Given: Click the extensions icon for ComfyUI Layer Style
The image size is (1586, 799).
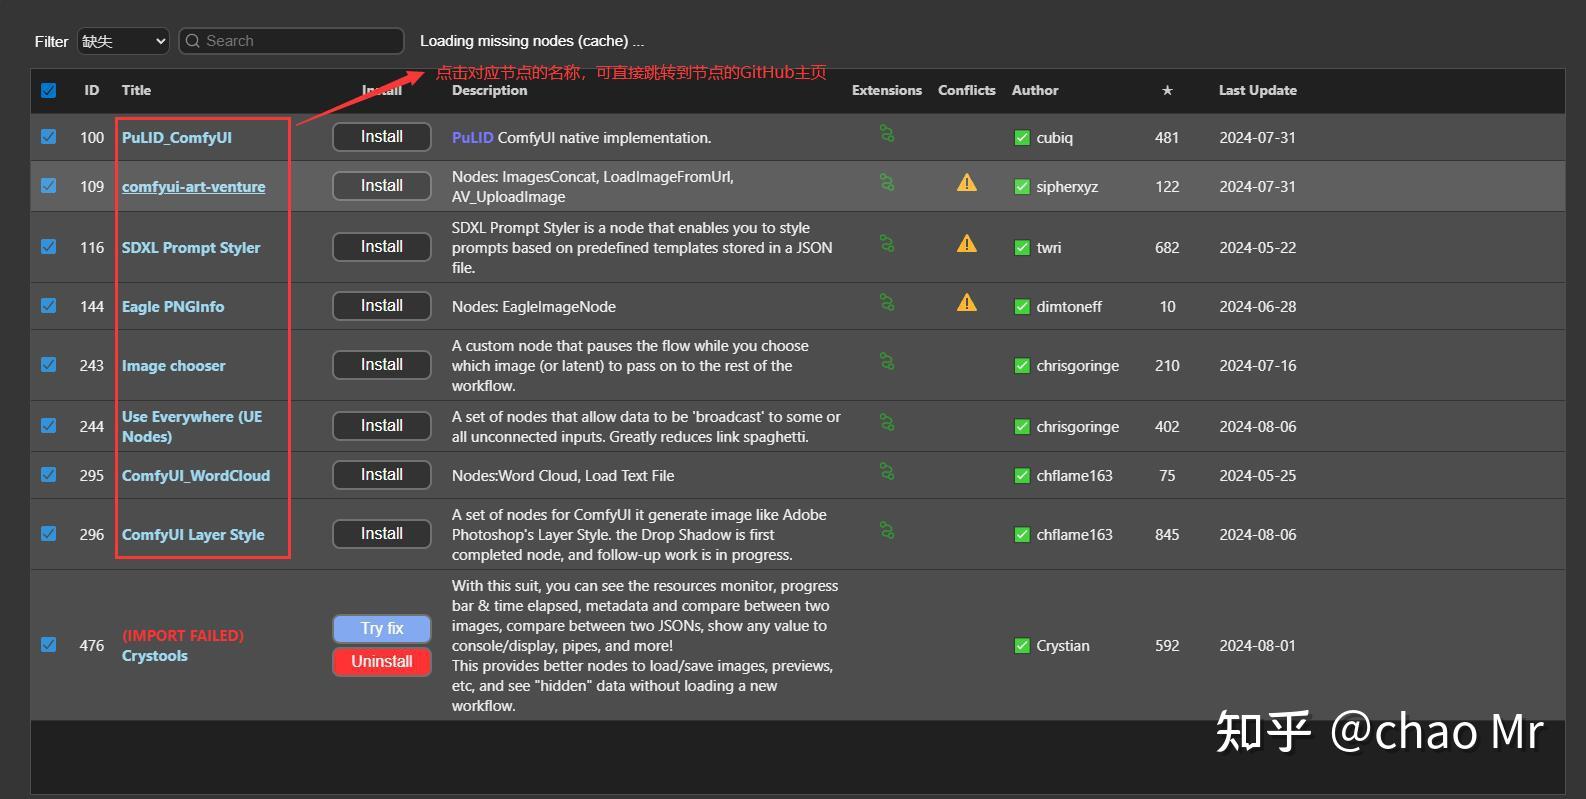Looking at the screenshot, I should 887,531.
